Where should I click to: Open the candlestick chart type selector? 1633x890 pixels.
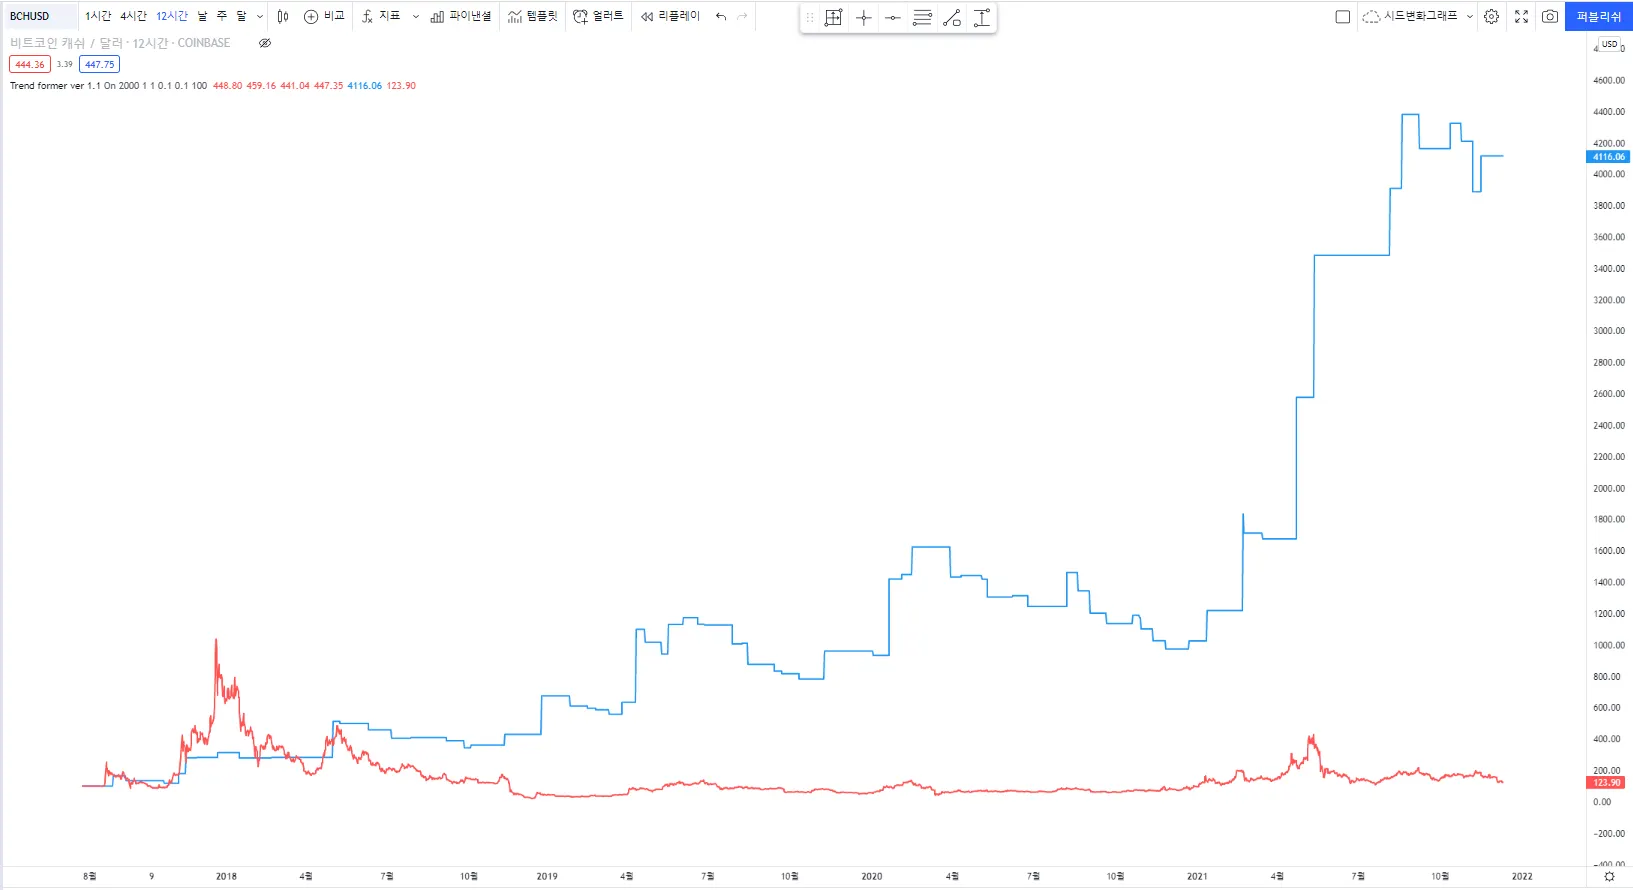(x=283, y=16)
